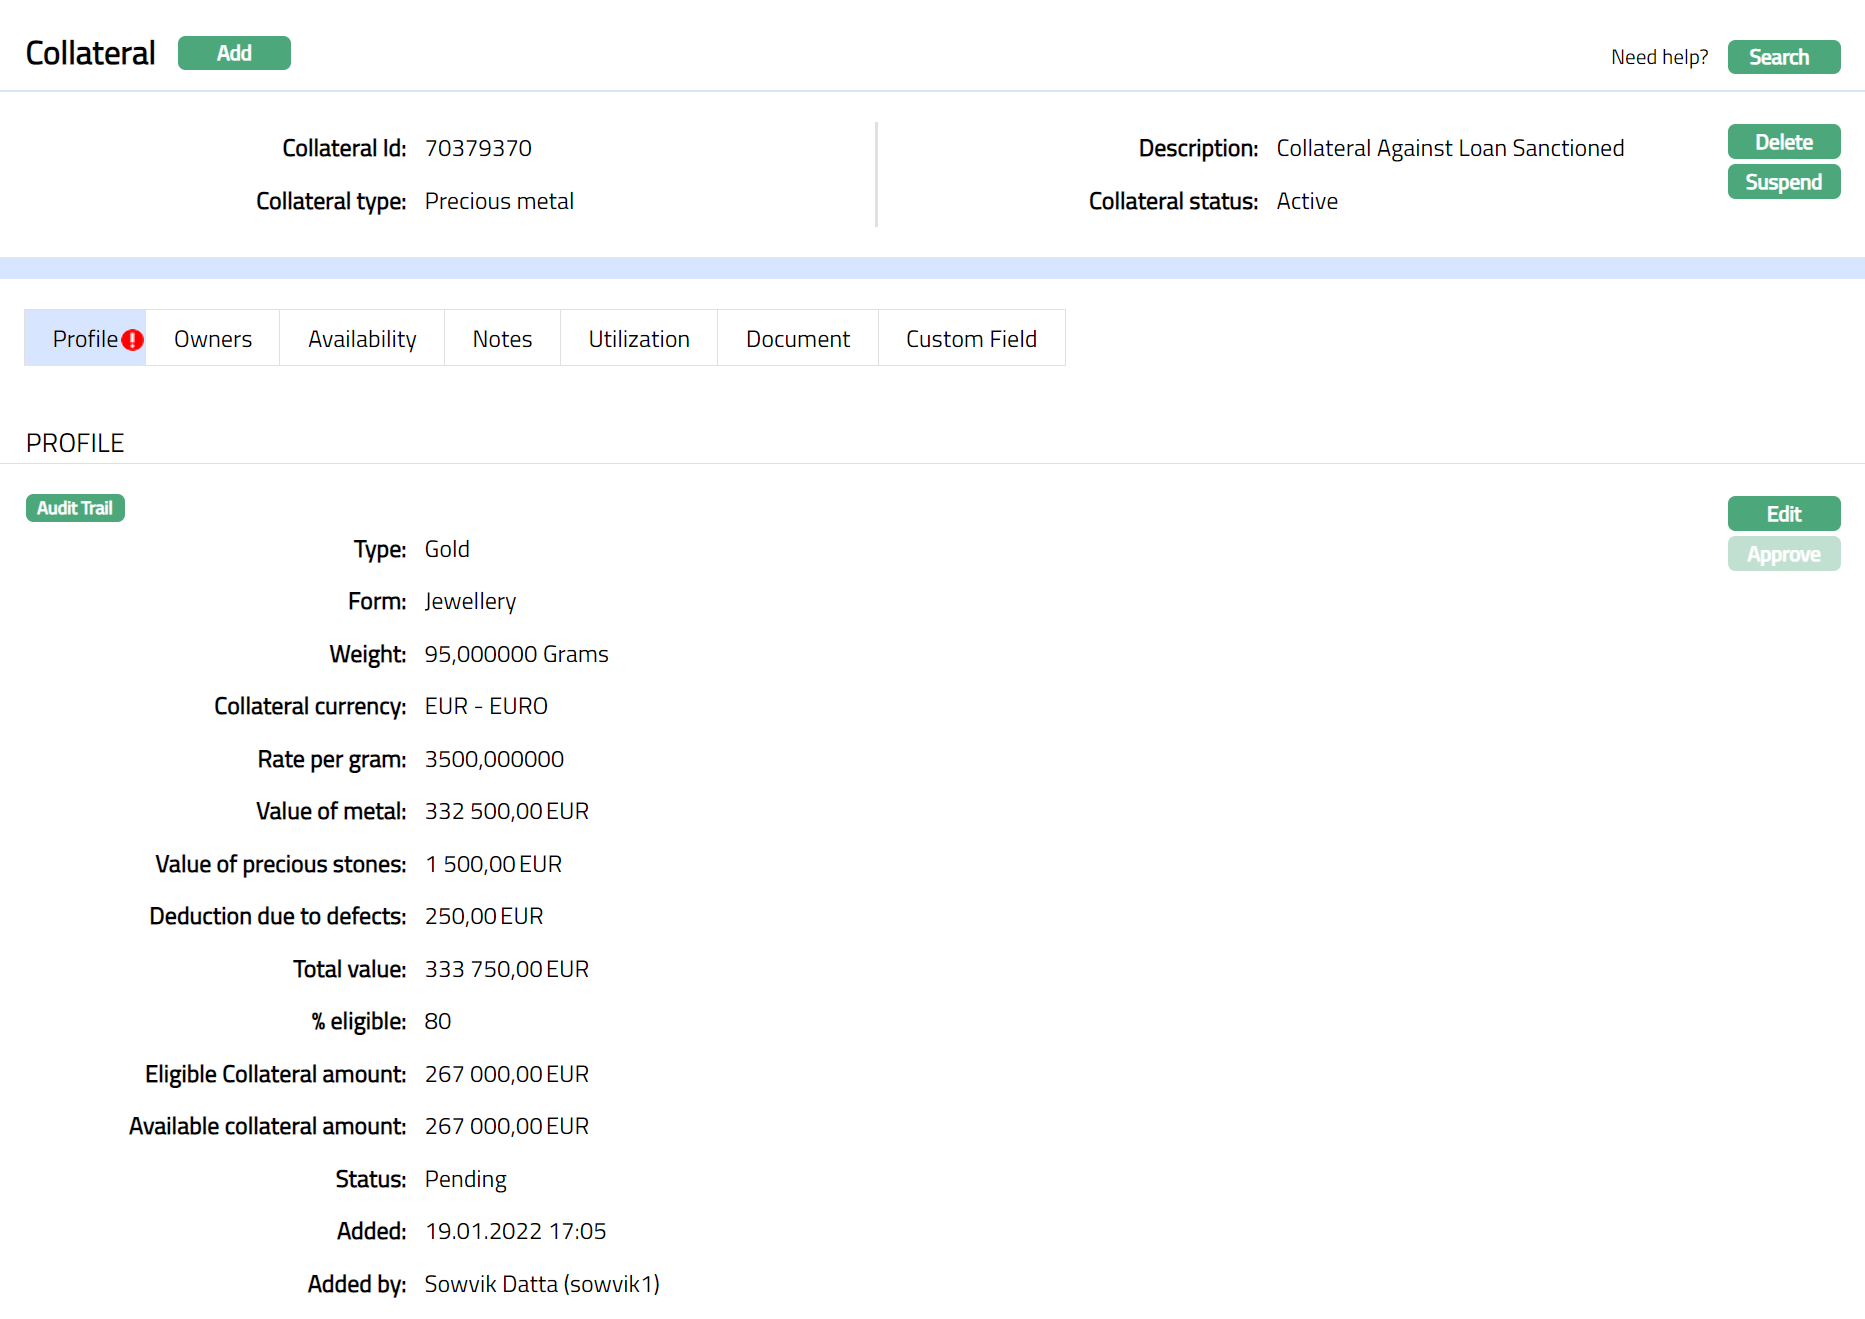Click the Collateral page heading
The width and height of the screenshot is (1865, 1319).
[x=90, y=53]
